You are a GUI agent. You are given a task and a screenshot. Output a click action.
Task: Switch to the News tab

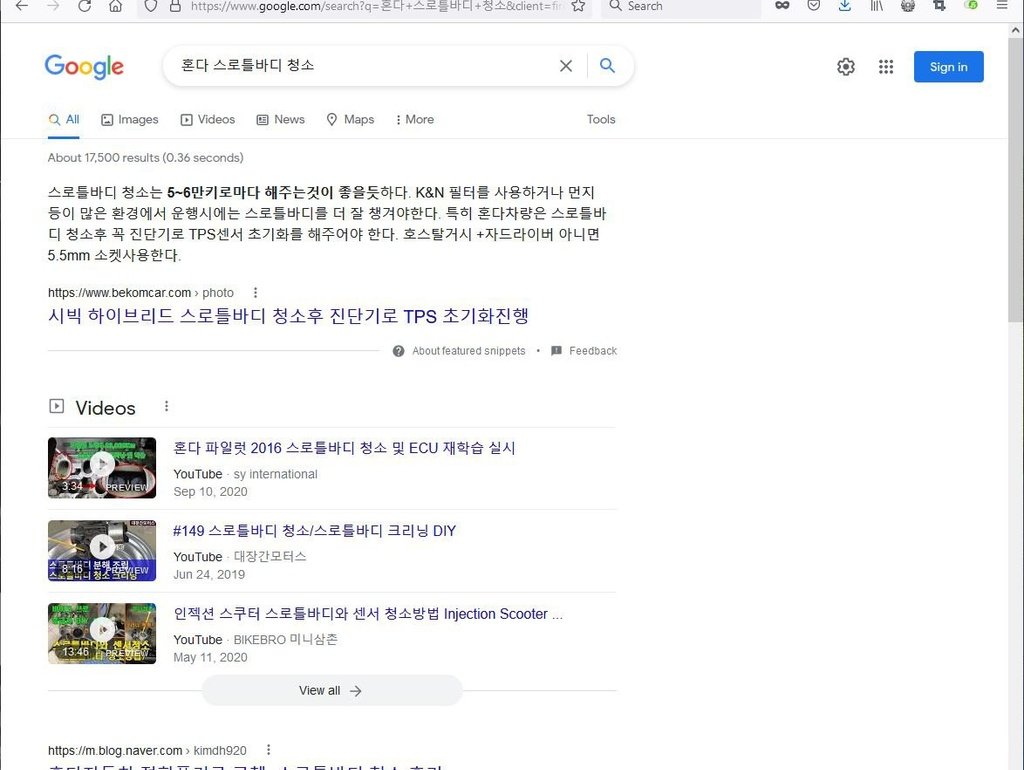point(280,119)
